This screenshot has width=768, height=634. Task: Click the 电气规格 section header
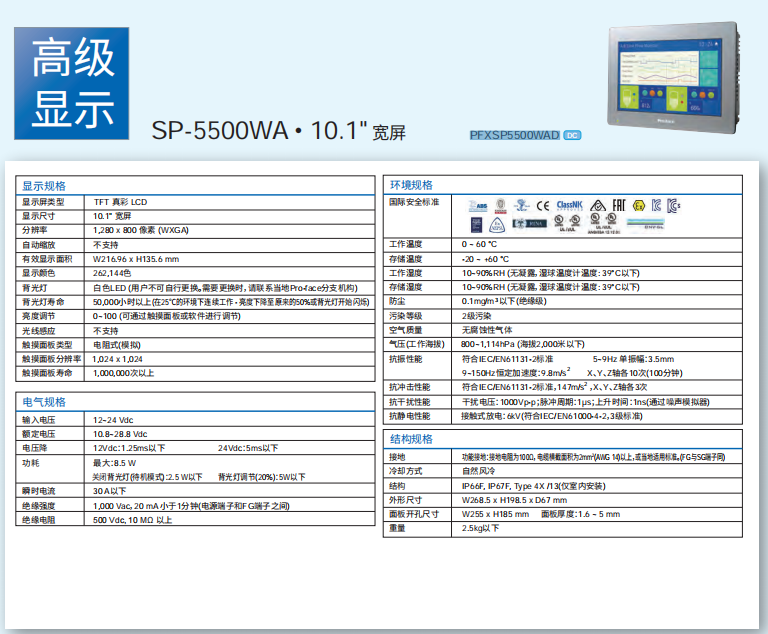44,402
